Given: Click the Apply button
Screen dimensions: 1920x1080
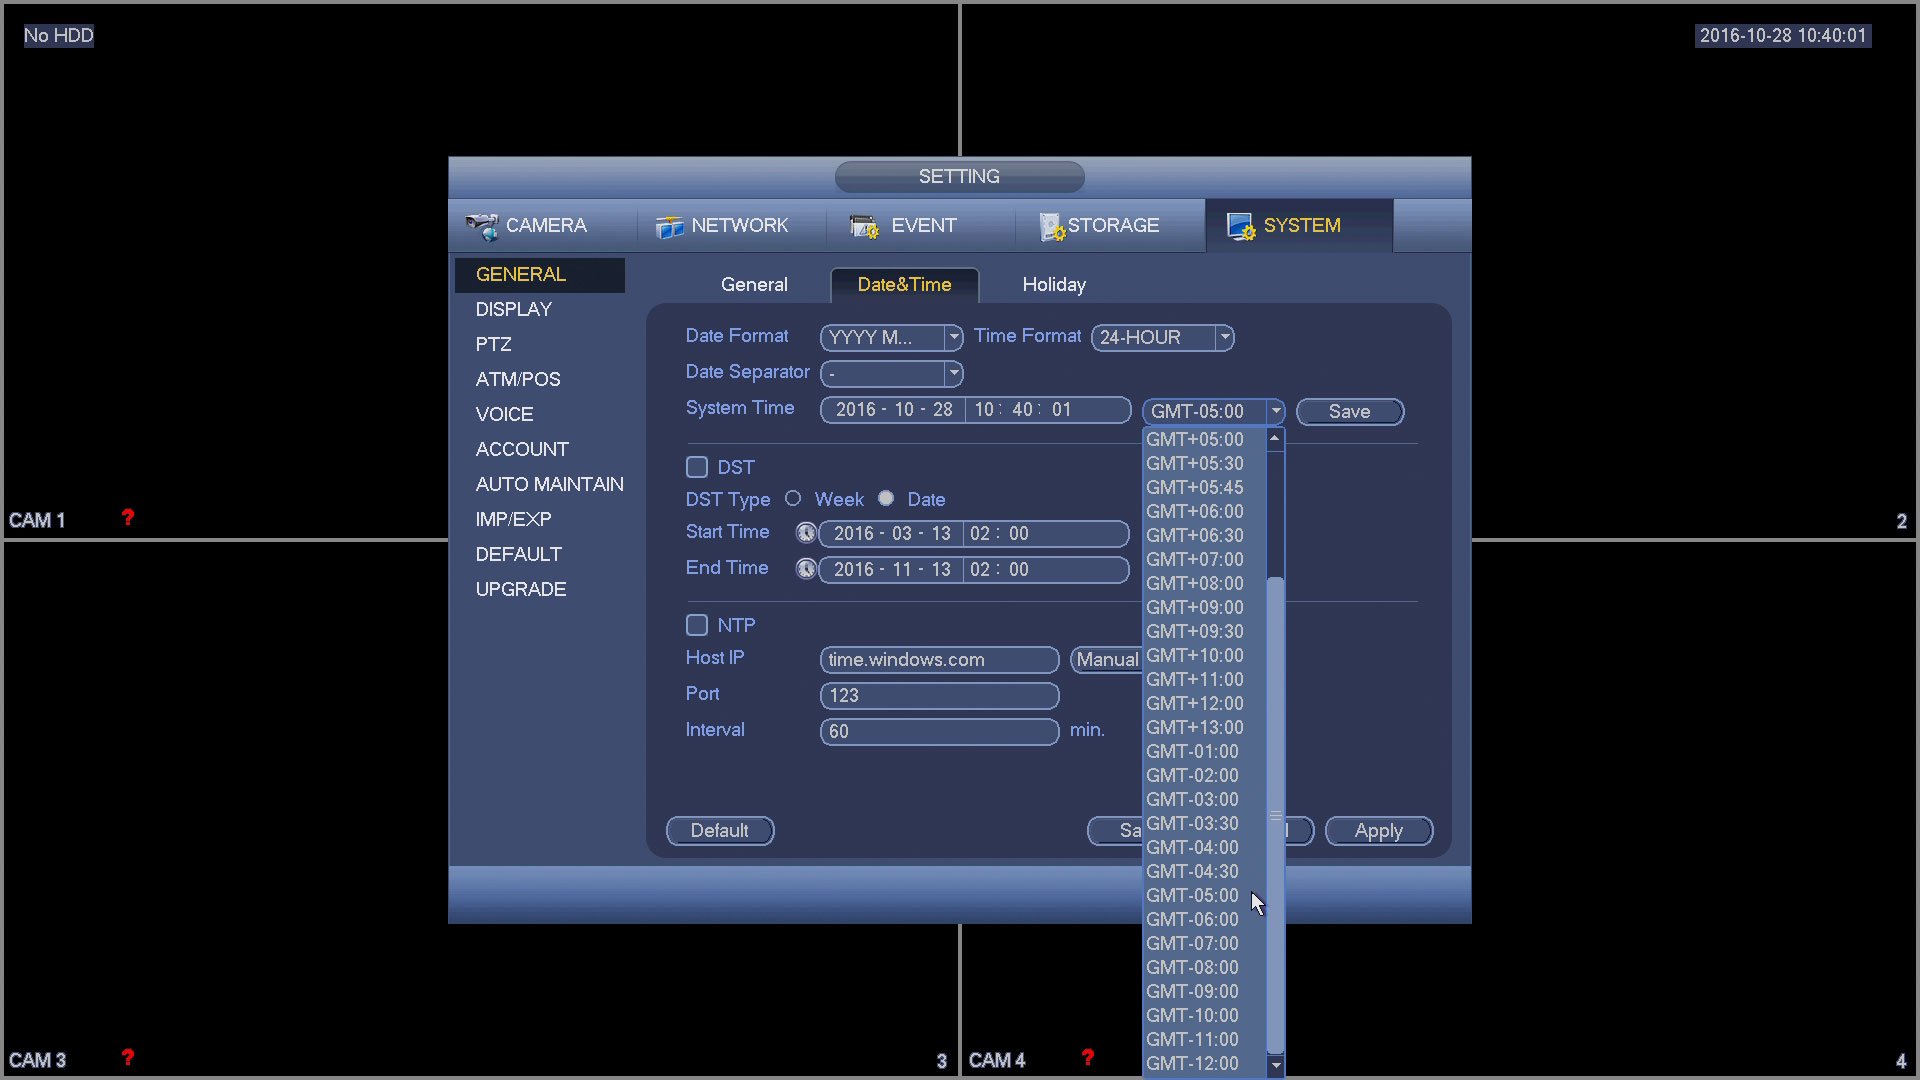Looking at the screenshot, I should (1378, 831).
